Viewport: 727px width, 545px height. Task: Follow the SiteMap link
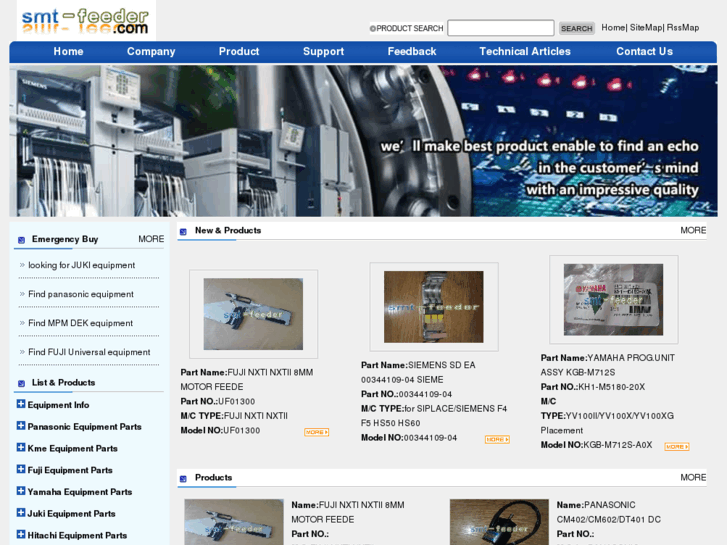[x=646, y=27]
